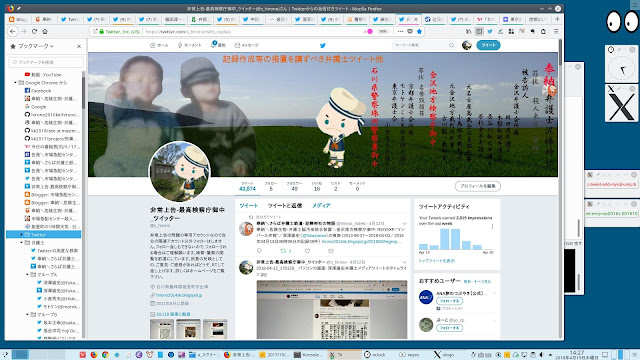The height and width of the screenshot is (360, 640).
Task: Open Moments (モーメント) in Twitter header
Action: click(x=189, y=45)
